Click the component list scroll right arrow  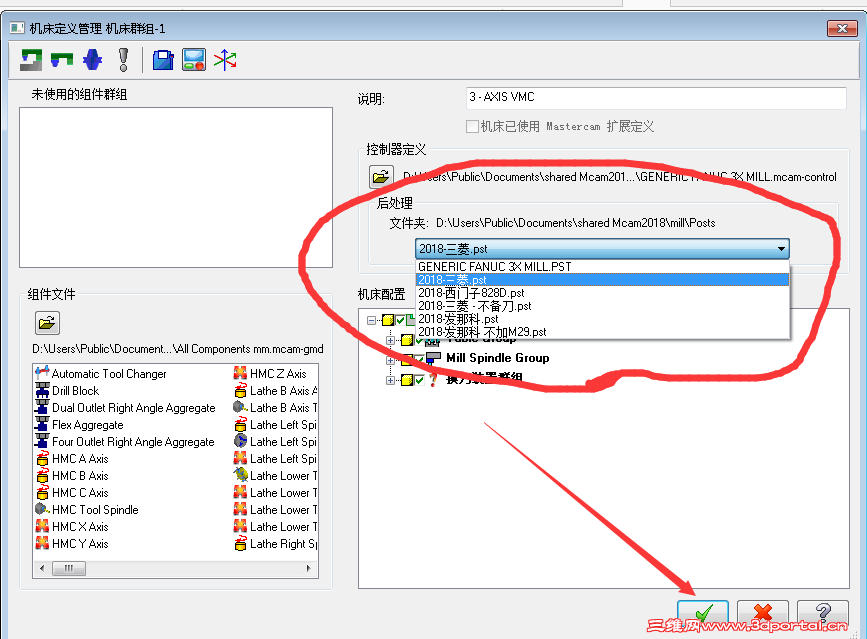(309, 568)
